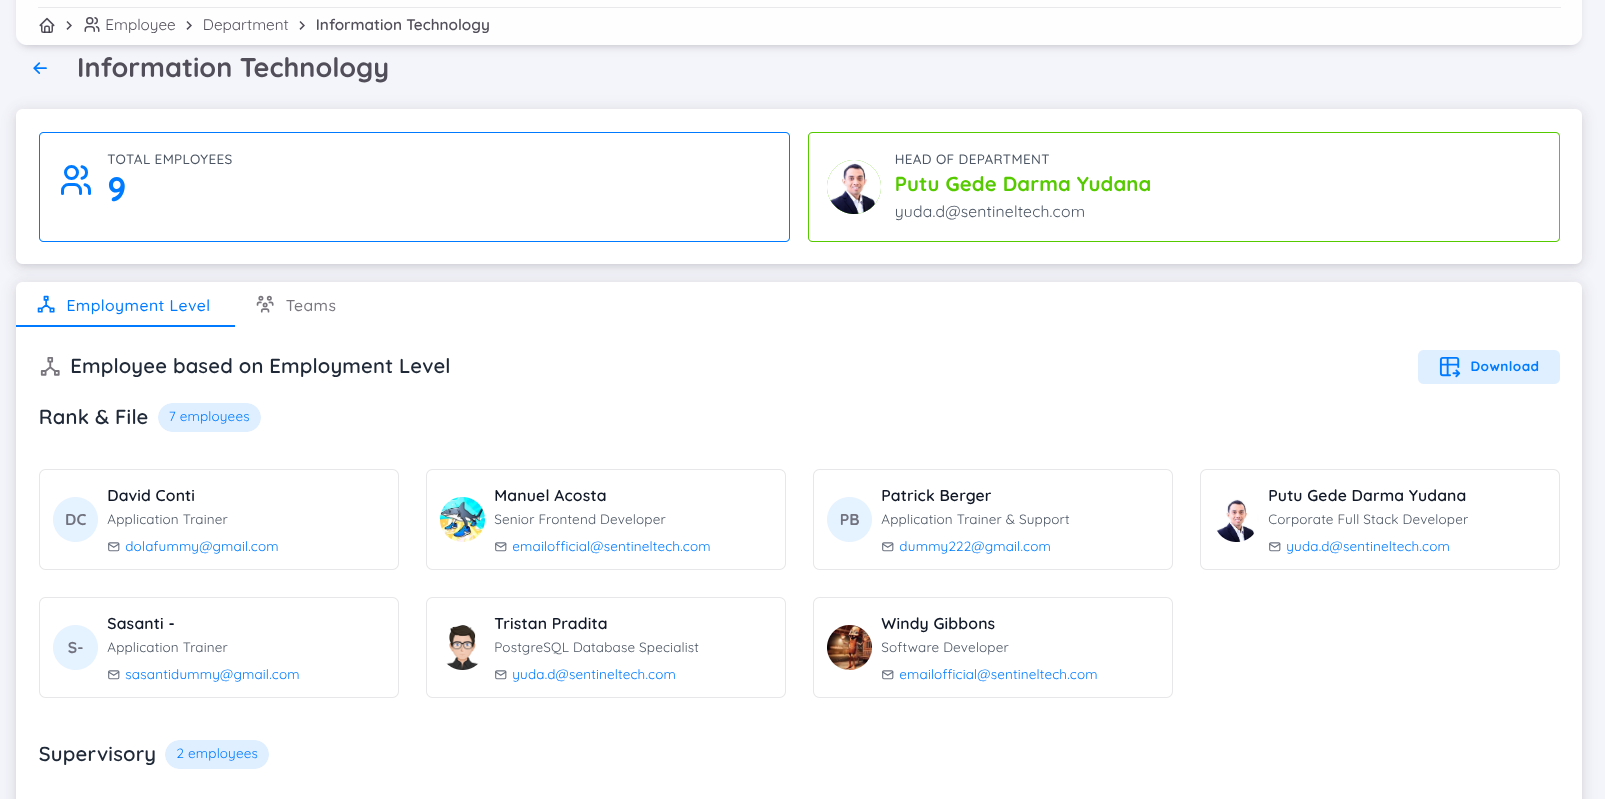Screen dimensions: 1605x799
Task: Click Tristan Pradita's yuda.d@sentineltech.com link
Action: click(594, 675)
